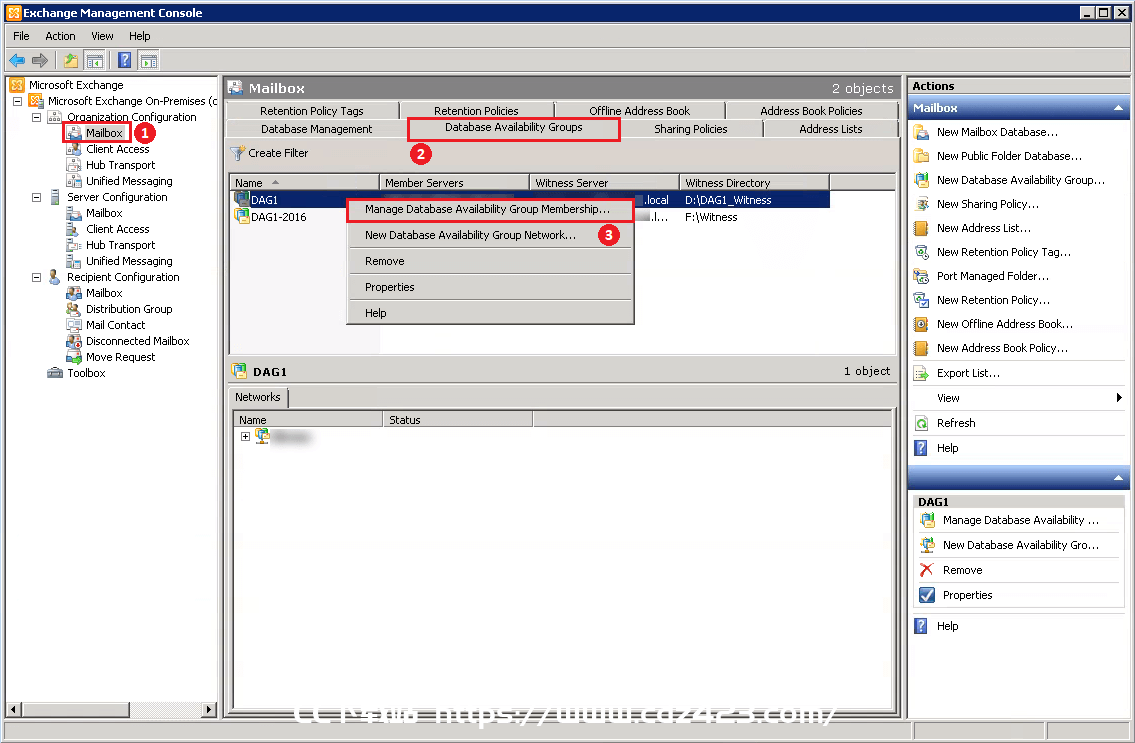Toggle the action pane toolbar icon
This screenshot has width=1135, height=743.
point(149,61)
